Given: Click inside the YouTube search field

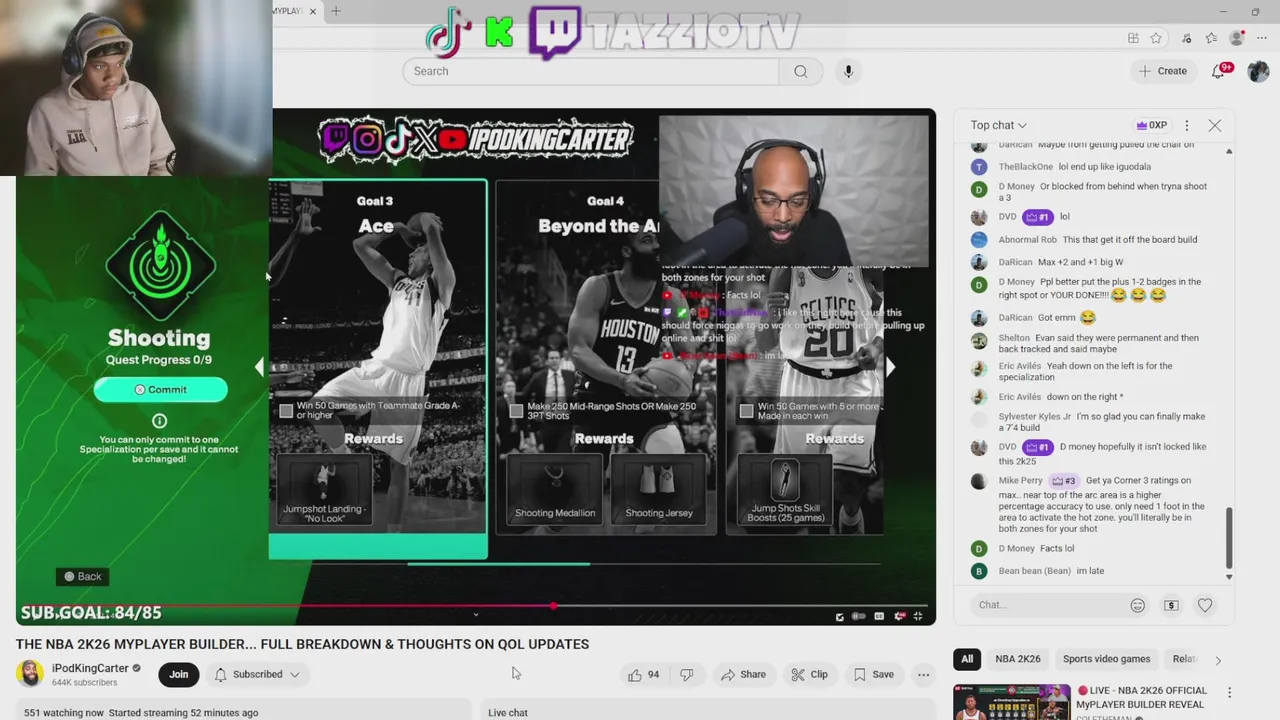Looking at the screenshot, I should (x=591, y=71).
